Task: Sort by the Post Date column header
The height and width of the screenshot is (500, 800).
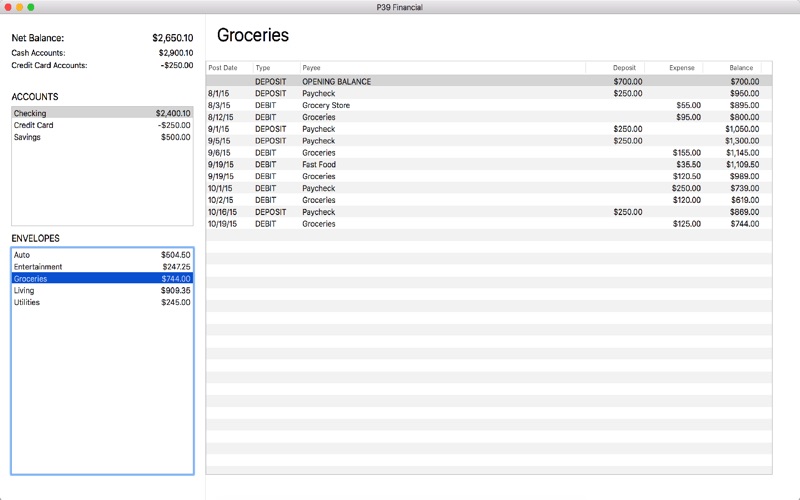Action: tap(223, 68)
